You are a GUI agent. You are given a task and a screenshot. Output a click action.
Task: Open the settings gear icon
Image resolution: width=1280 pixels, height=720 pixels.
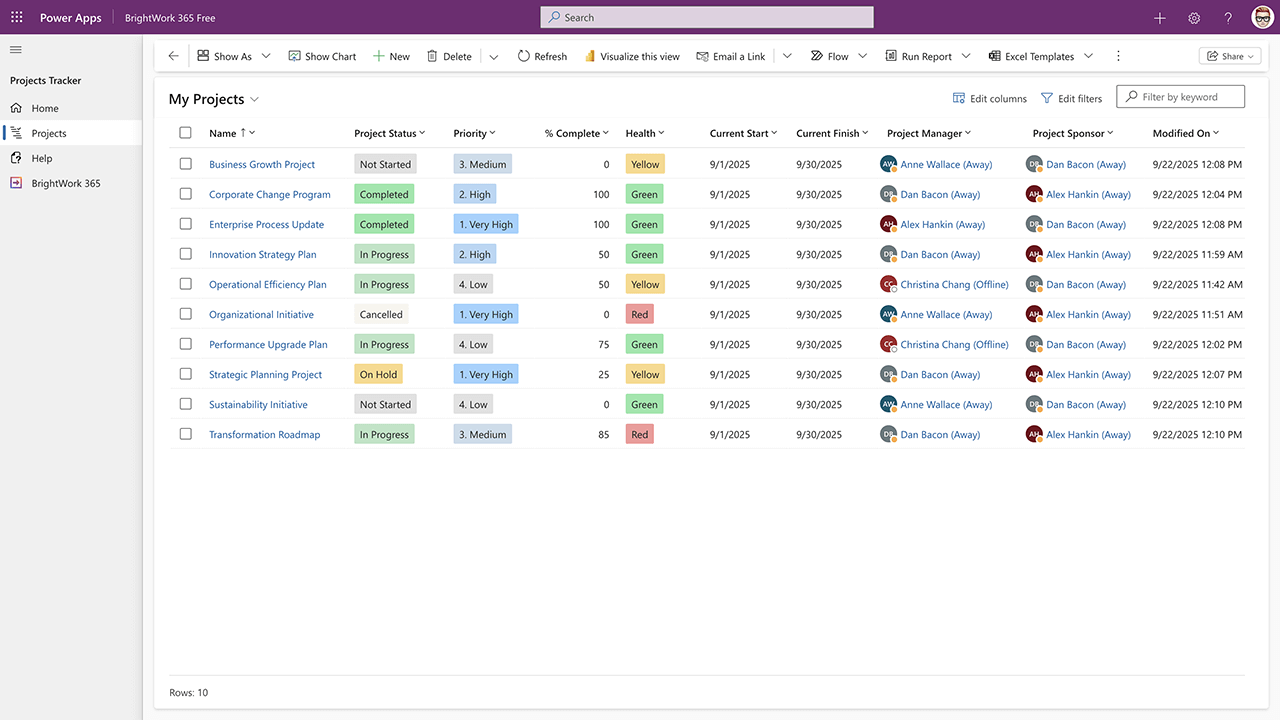point(1194,18)
